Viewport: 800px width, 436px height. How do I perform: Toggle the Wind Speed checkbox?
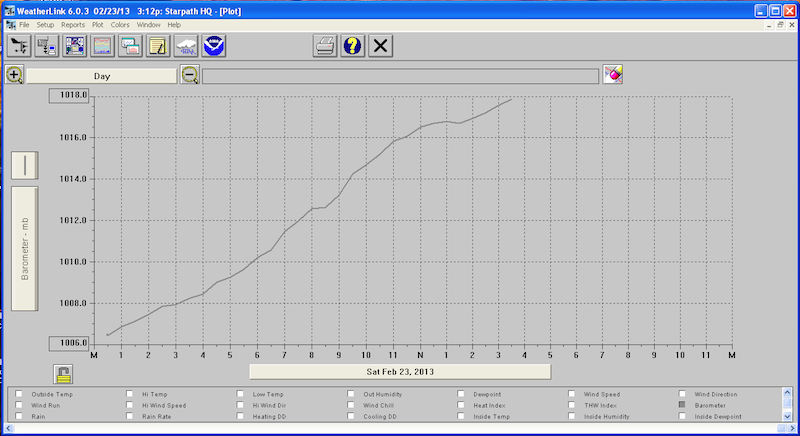coord(571,394)
